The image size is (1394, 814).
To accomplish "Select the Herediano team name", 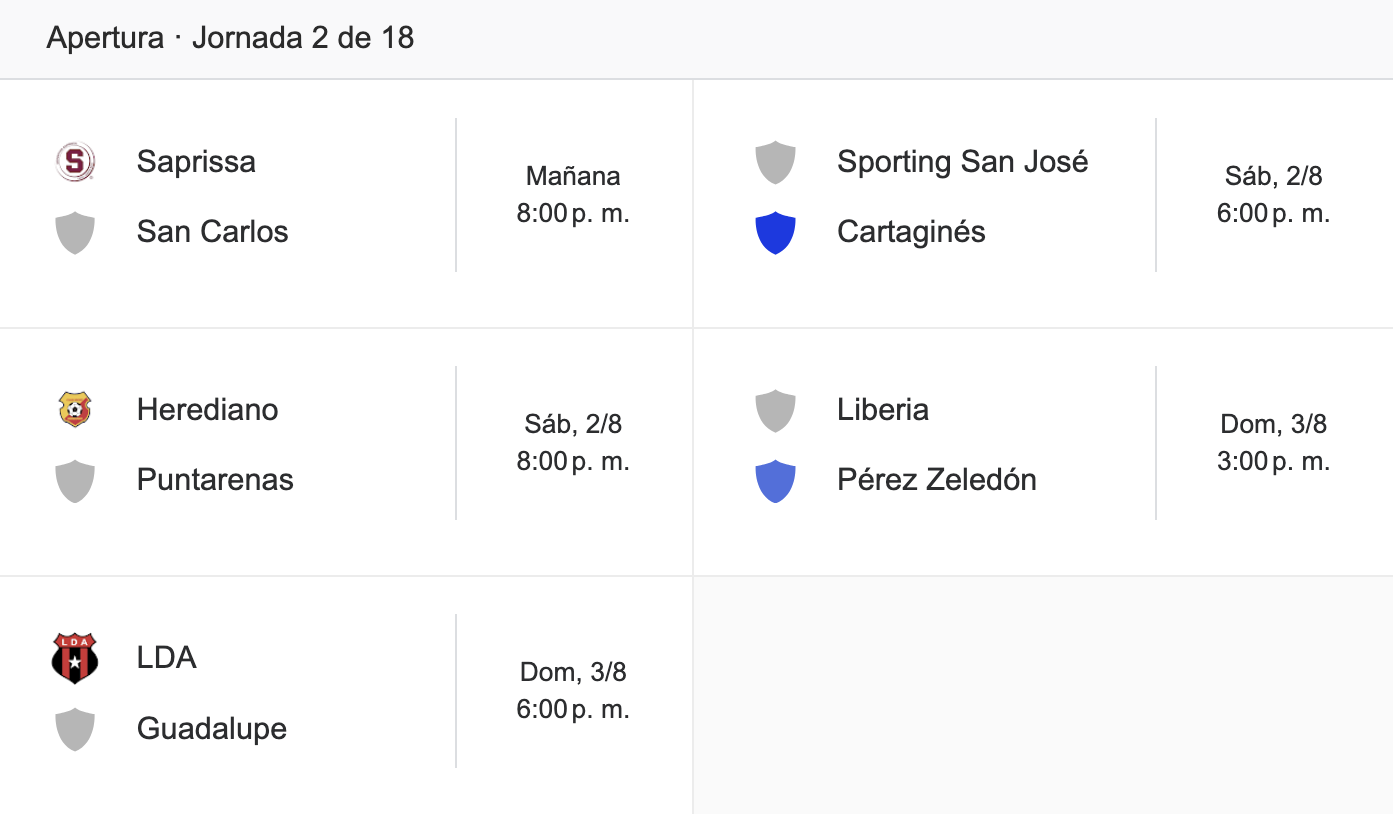I will coord(208,410).
